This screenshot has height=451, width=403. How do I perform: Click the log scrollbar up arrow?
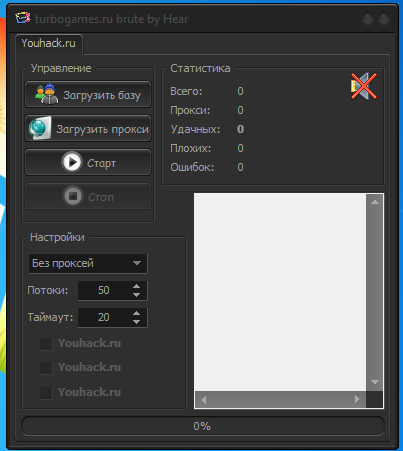375,202
